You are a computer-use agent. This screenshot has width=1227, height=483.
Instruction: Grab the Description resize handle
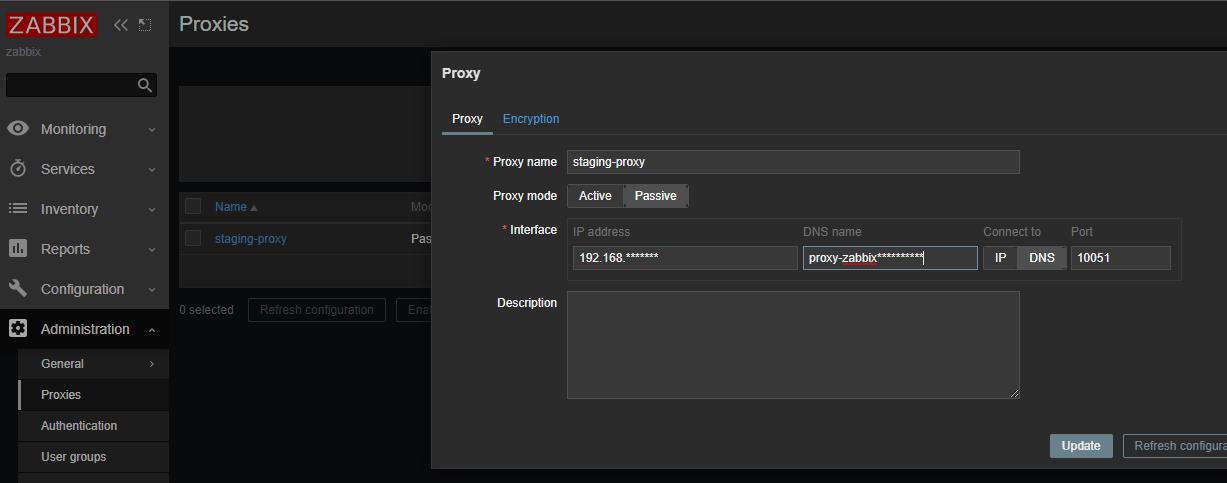[1014, 393]
